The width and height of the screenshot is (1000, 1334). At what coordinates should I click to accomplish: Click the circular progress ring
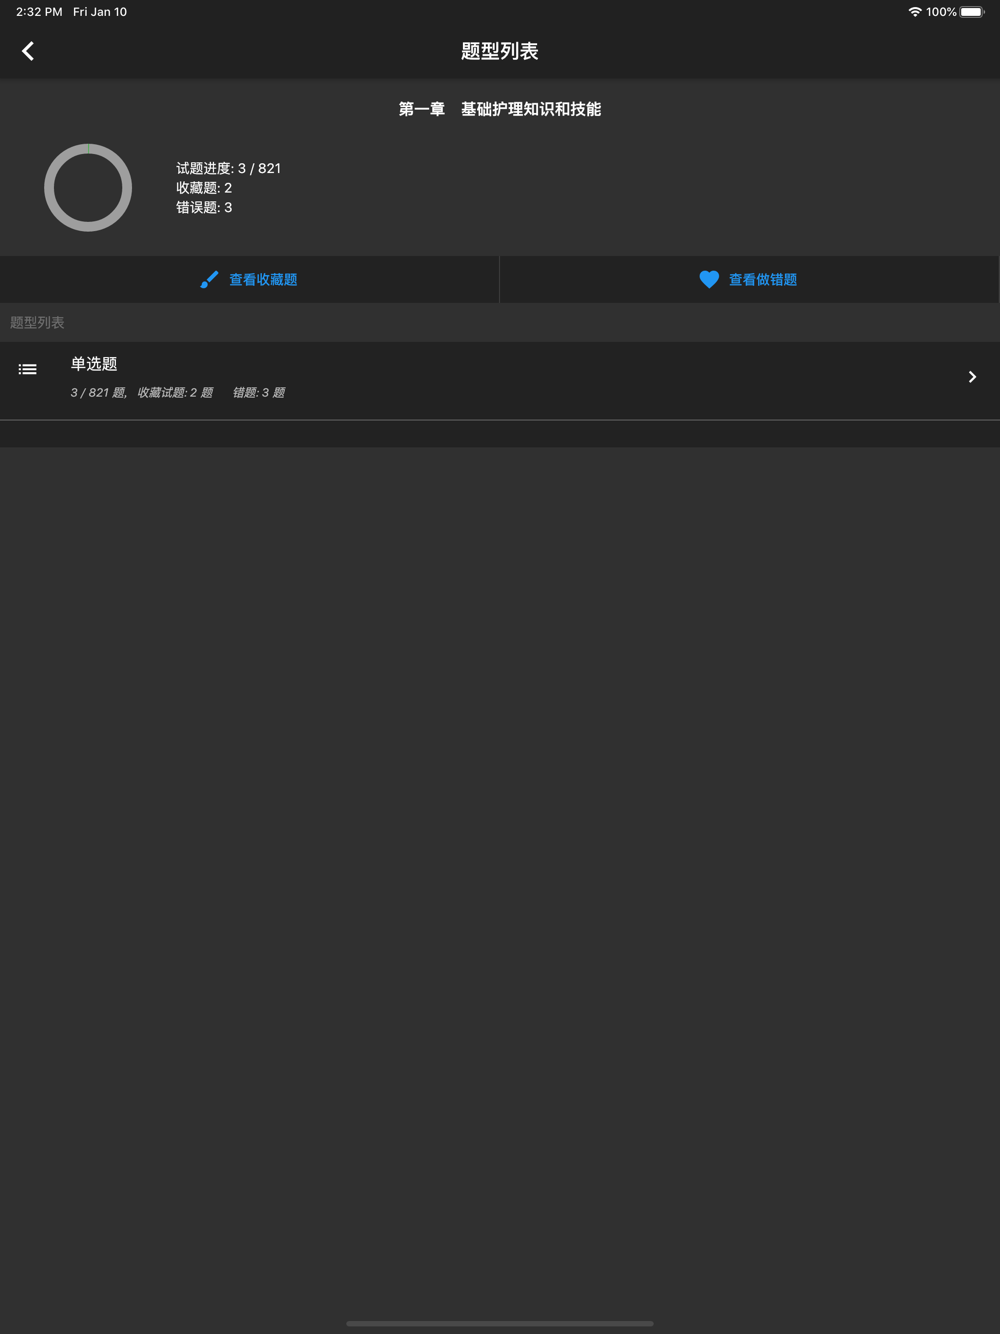[88, 188]
